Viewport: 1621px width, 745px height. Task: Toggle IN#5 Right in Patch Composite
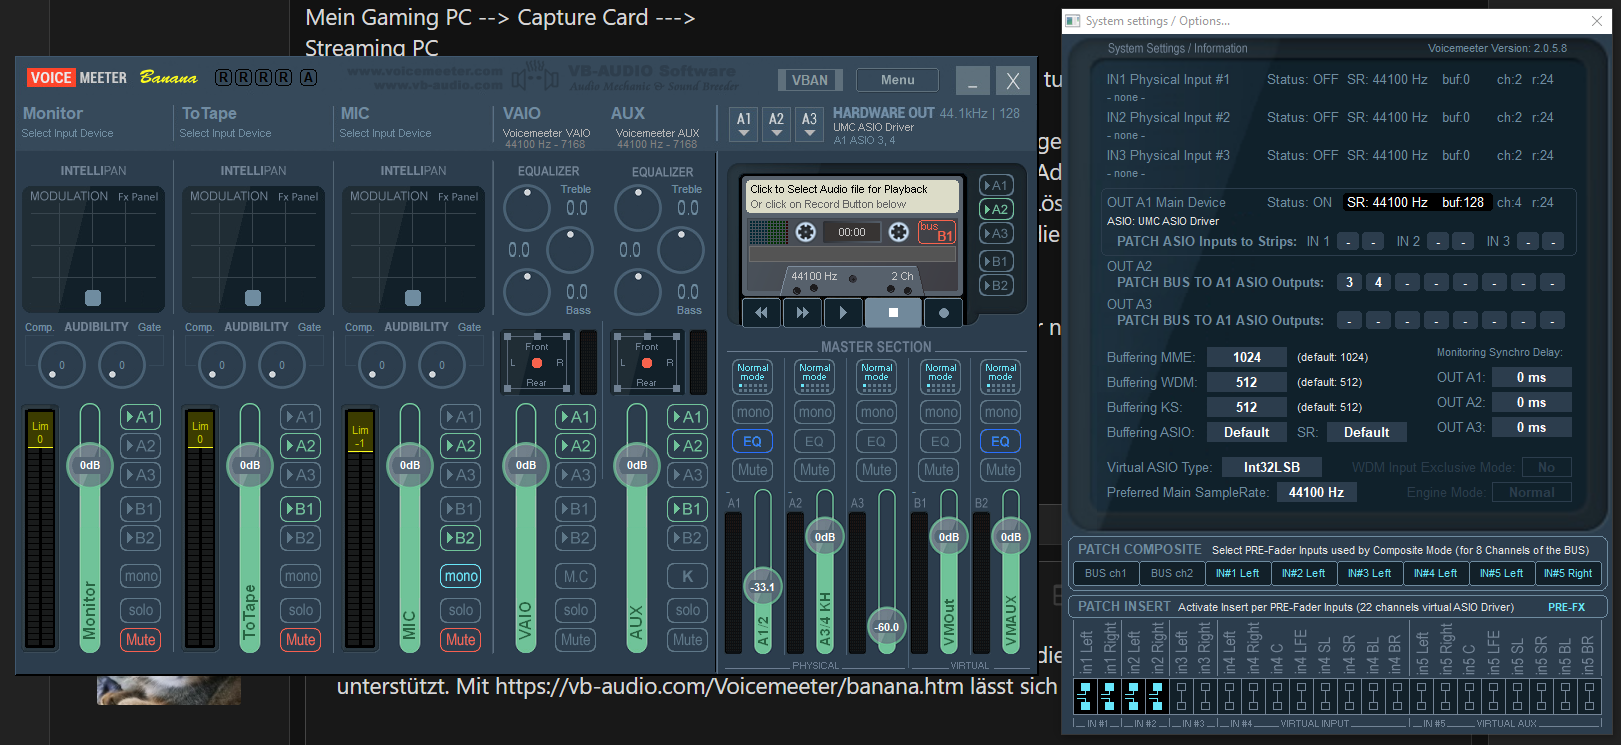(x=1568, y=573)
